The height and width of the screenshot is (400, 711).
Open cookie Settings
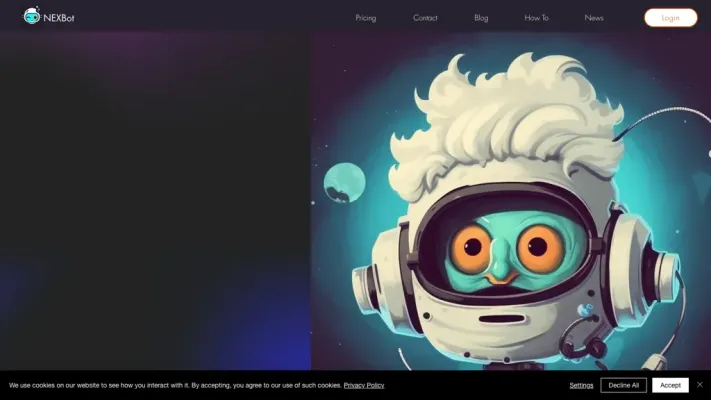pyautogui.click(x=581, y=385)
